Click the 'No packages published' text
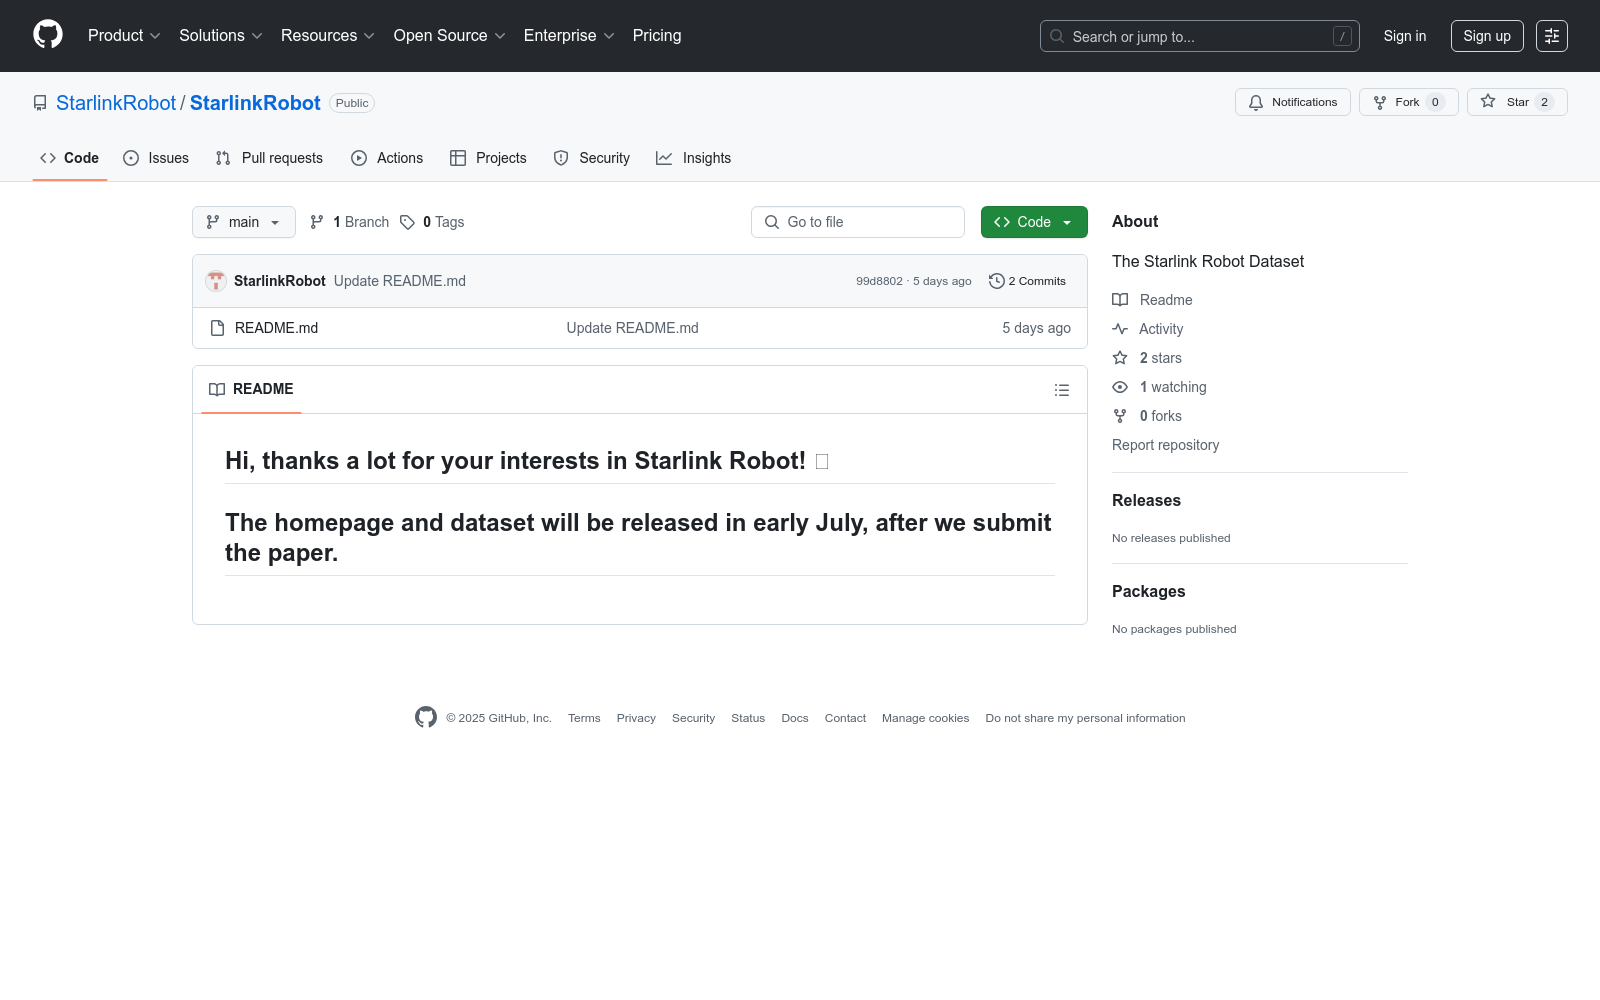This screenshot has height=1000, width=1600. coord(1174,629)
